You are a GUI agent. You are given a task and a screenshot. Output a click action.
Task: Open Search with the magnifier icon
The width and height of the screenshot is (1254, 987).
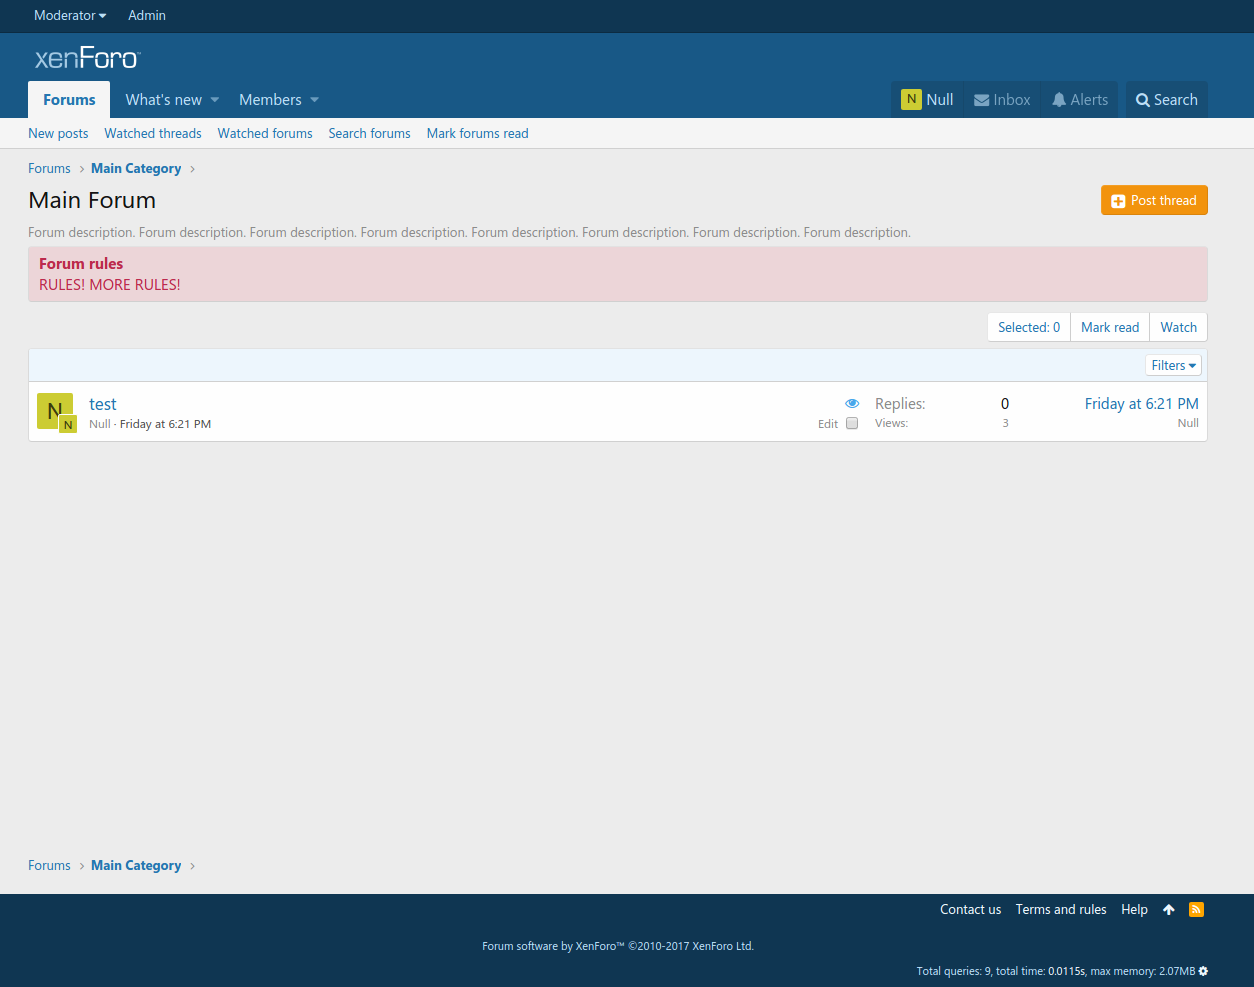point(1143,100)
